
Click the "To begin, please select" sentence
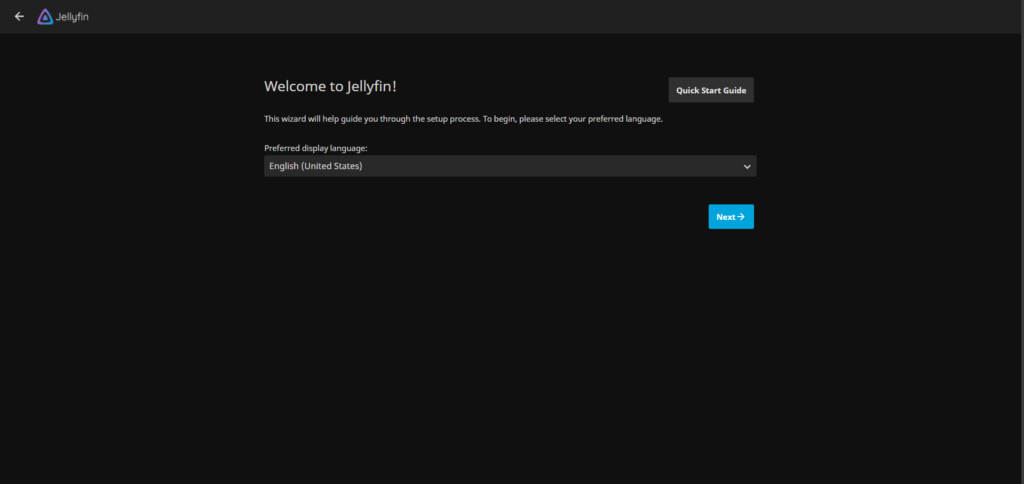click(573, 120)
